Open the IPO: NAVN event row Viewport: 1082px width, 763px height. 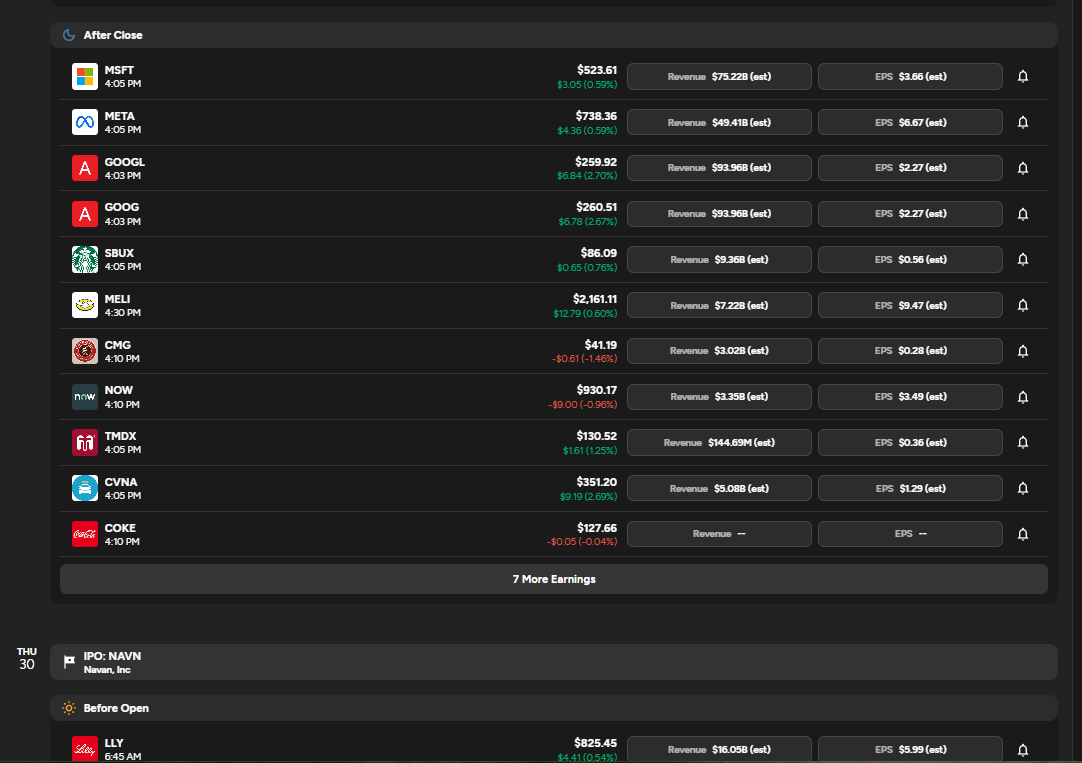[553, 662]
